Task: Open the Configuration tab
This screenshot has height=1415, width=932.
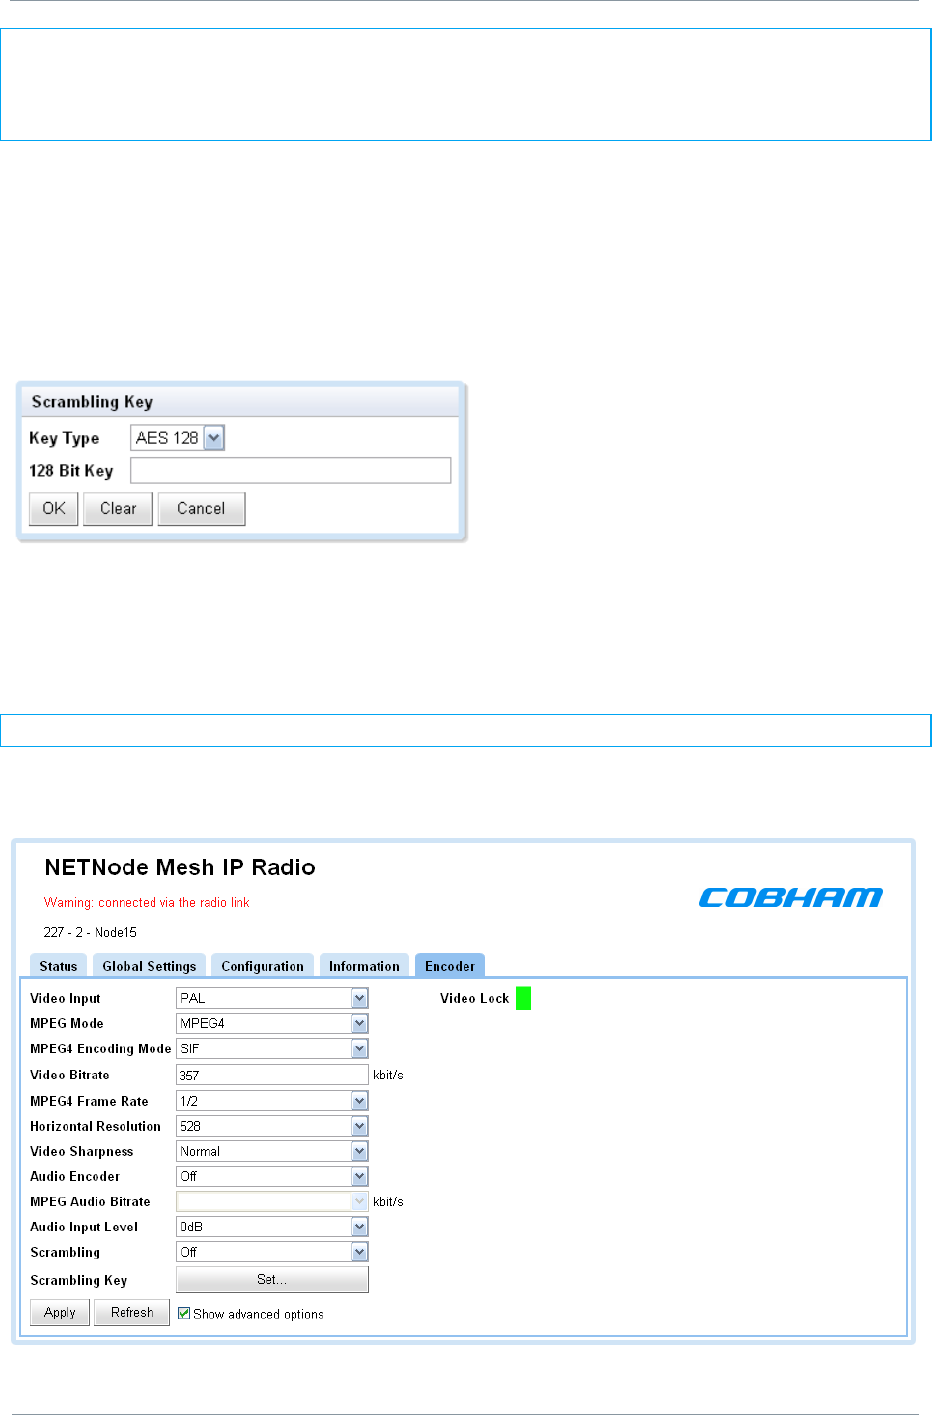Action: [x=262, y=966]
